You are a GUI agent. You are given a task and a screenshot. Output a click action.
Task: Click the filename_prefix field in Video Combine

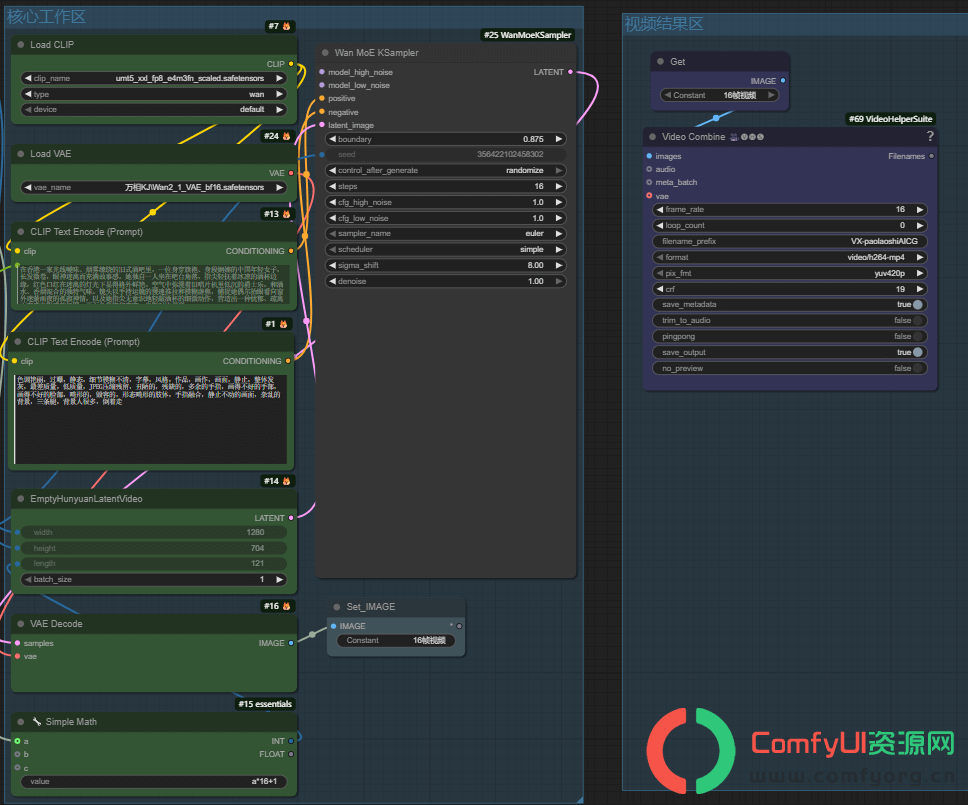pyautogui.click(x=790, y=241)
